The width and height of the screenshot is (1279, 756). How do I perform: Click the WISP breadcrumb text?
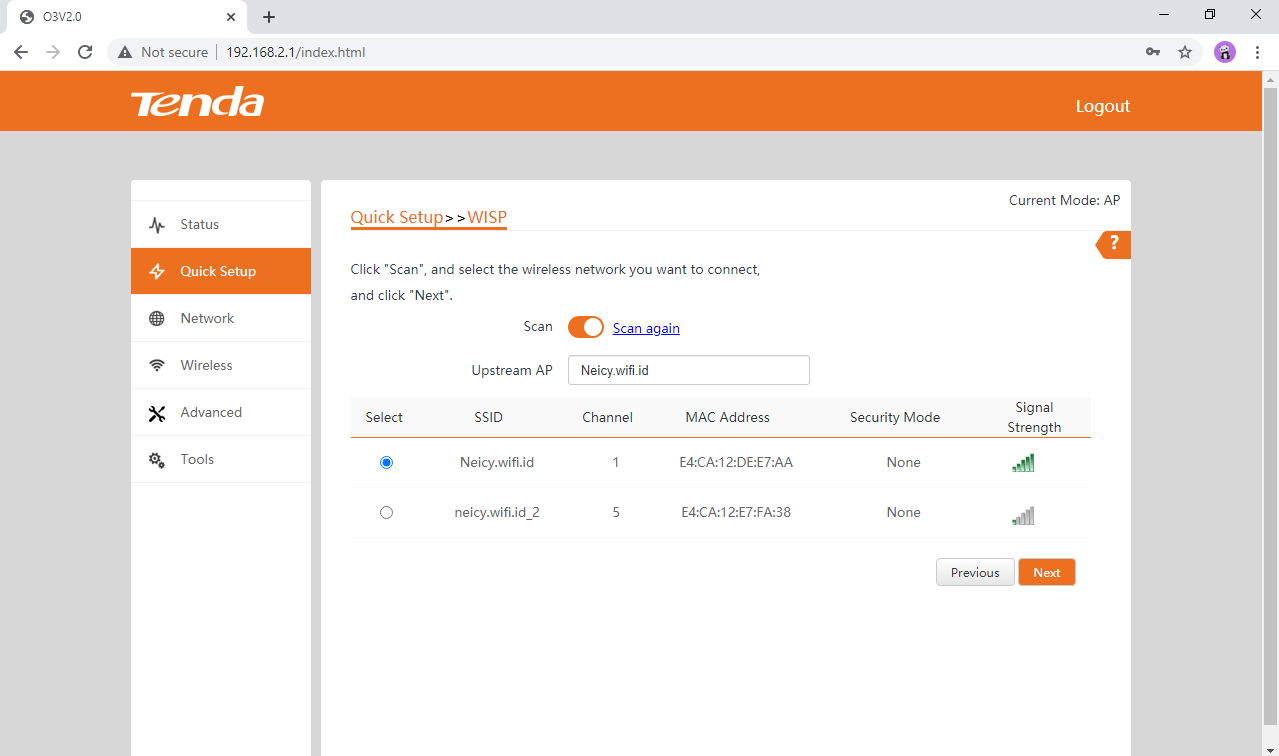click(487, 217)
